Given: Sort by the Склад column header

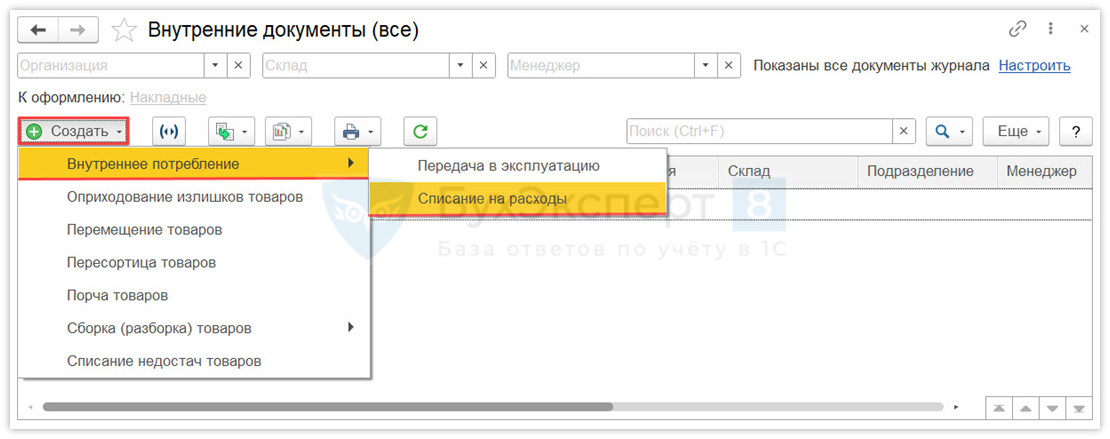Looking at the screenshot, I should [x=789, y=171].
